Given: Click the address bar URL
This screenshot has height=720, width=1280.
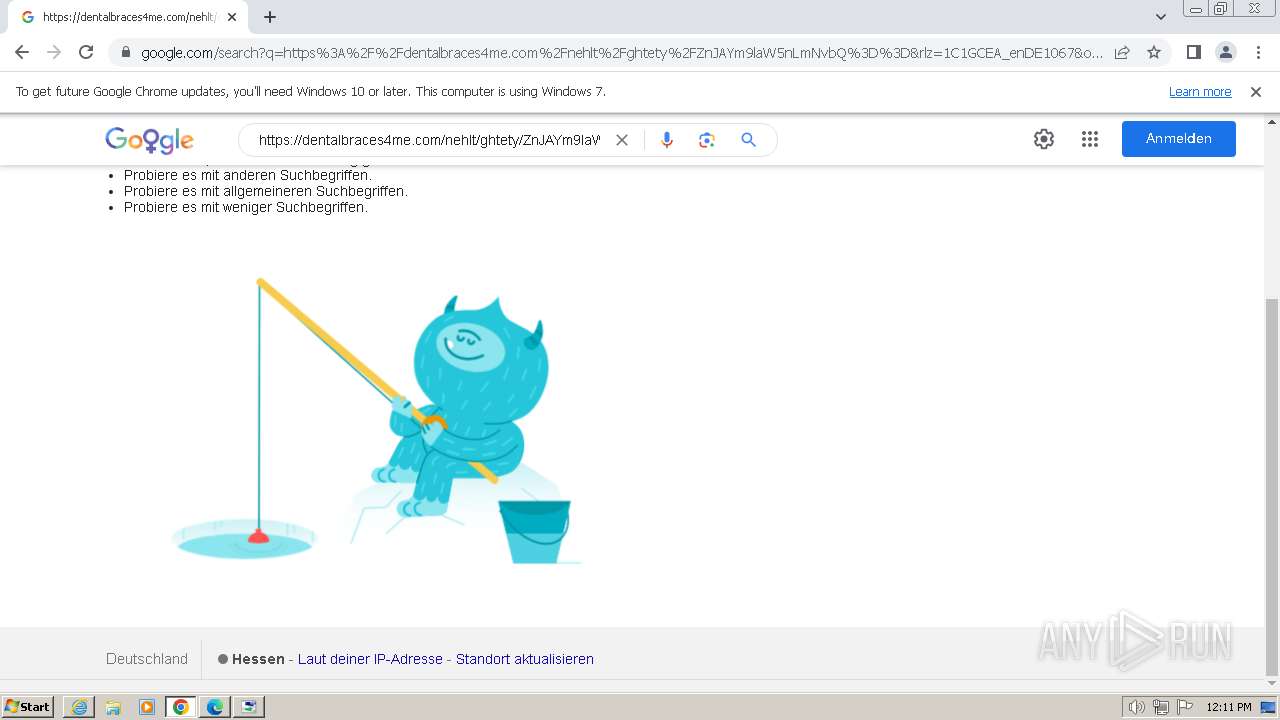Looking at the screenshot, I should coord(622,52).
